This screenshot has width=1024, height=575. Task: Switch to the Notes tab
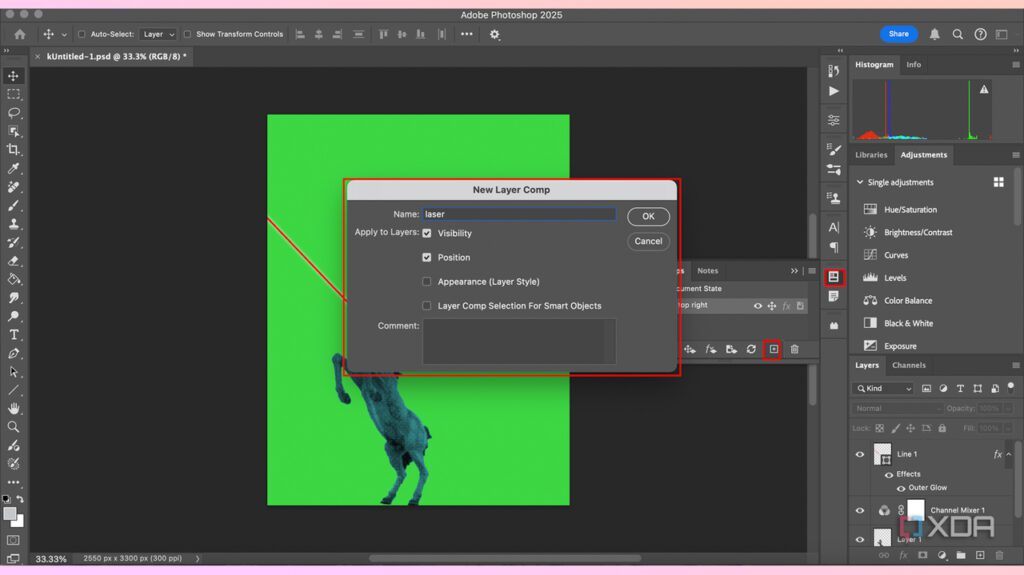[x=707, y=271]
